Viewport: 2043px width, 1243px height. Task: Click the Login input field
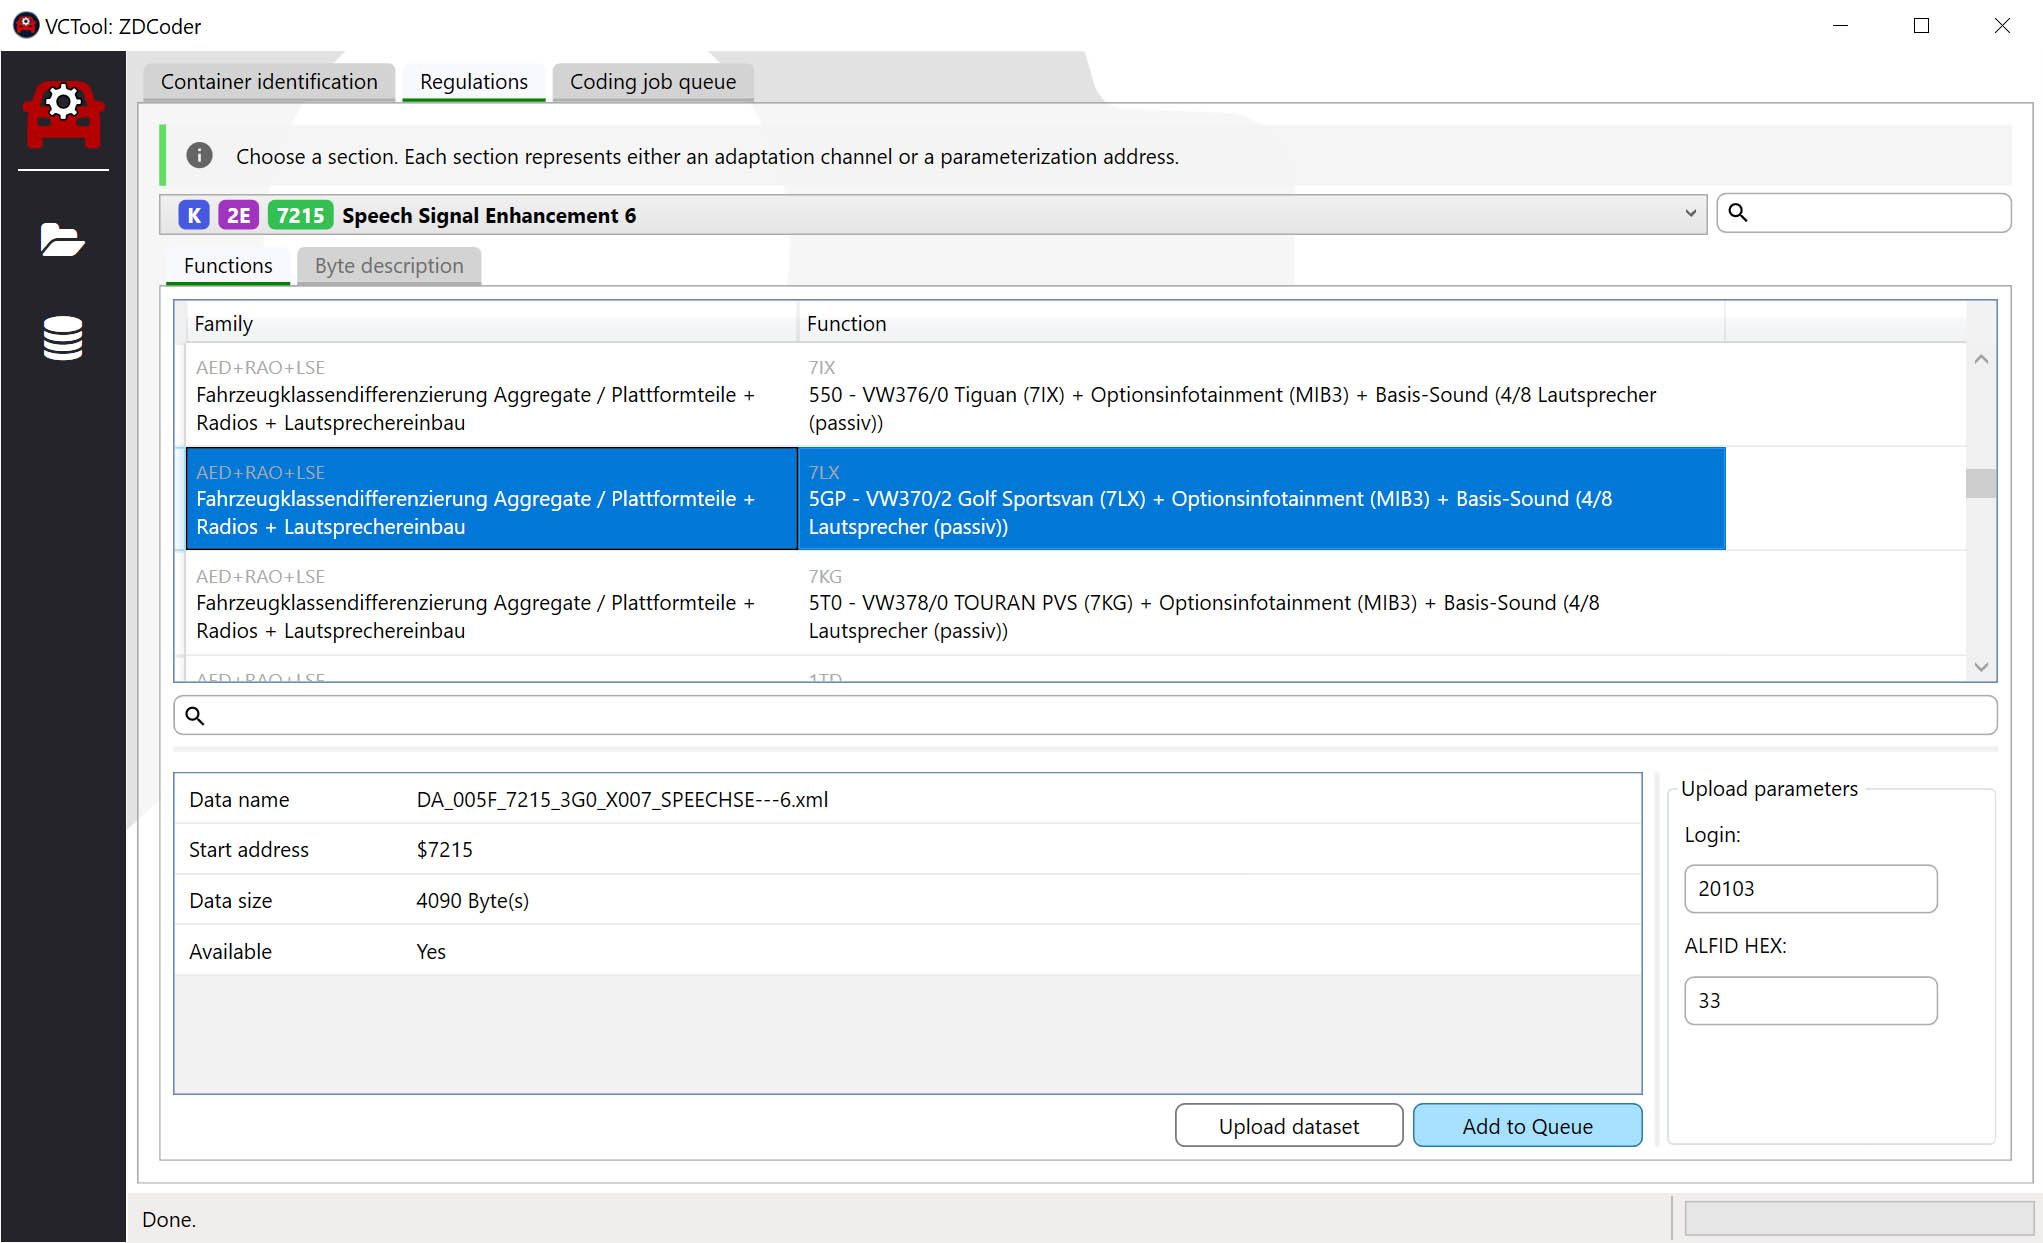[x=1809, y=889]
